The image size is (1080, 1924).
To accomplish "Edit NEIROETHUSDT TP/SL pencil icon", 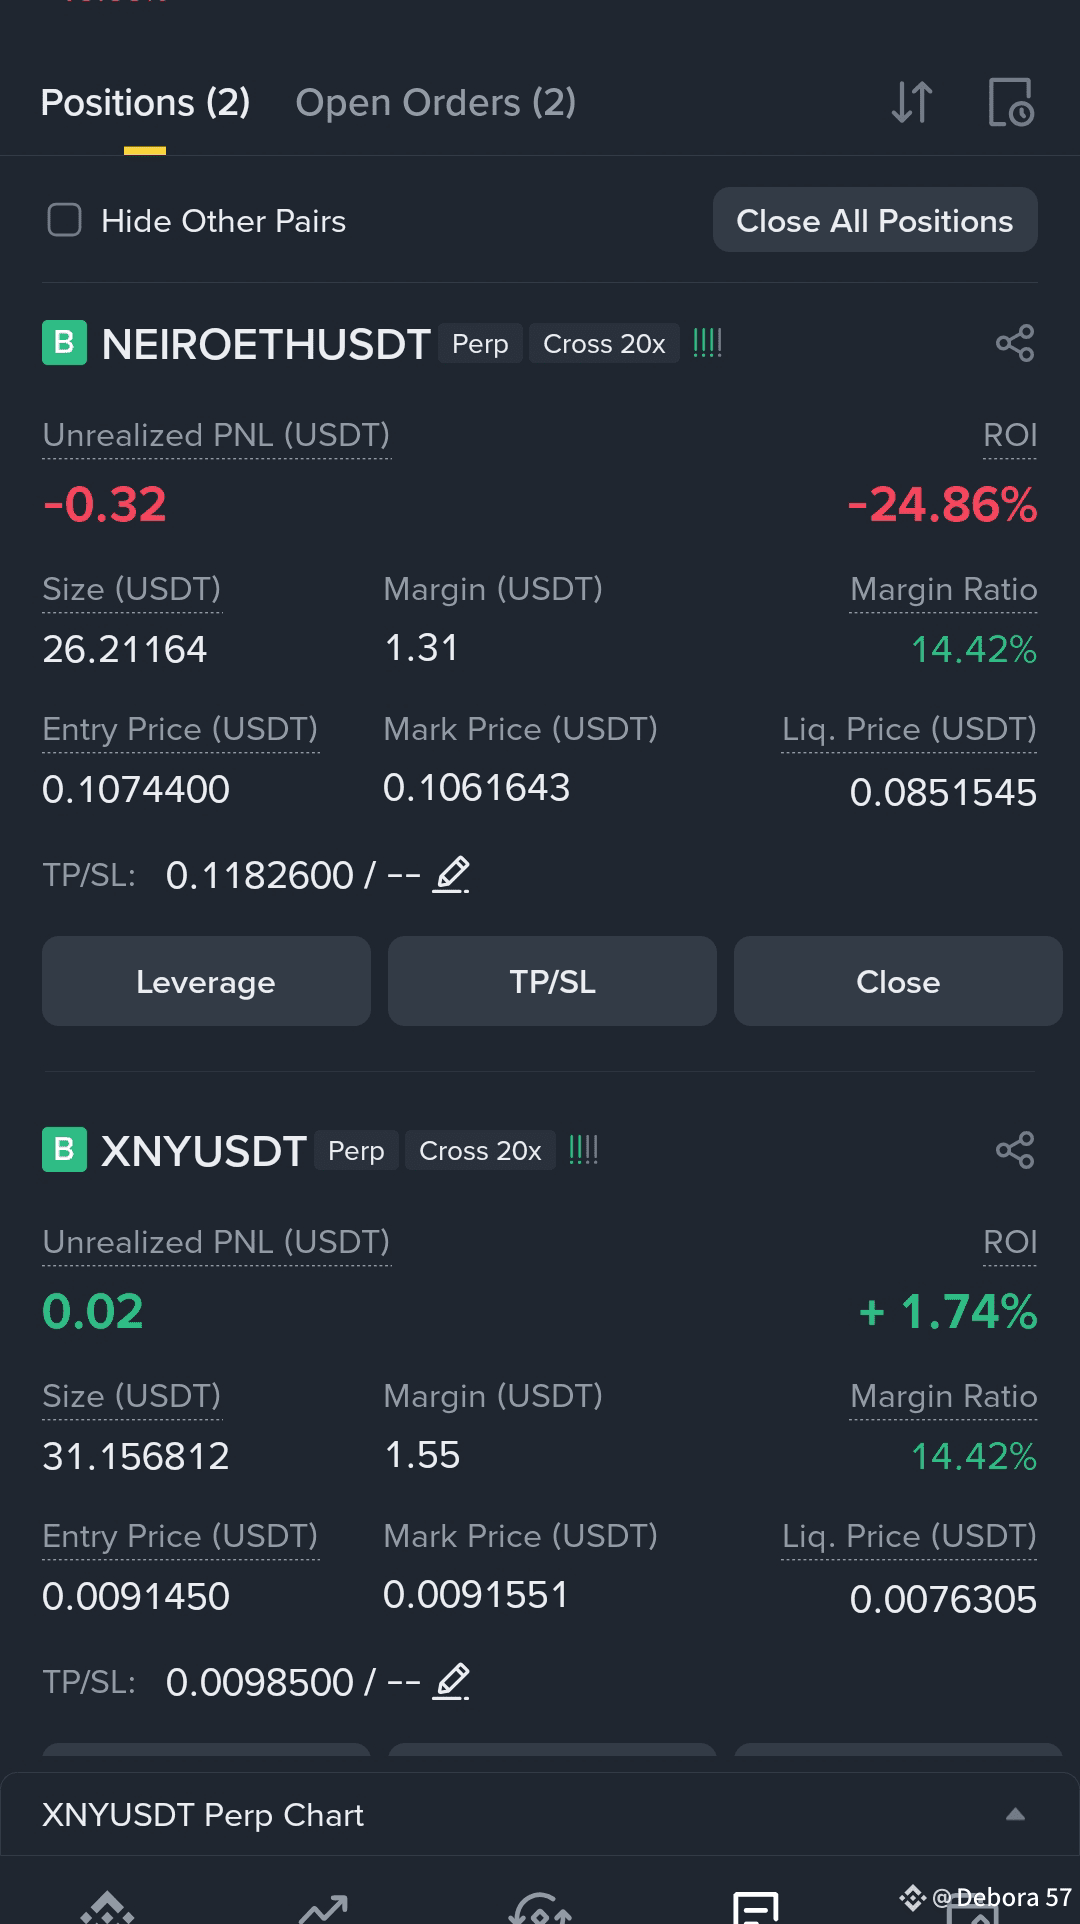I will tap(451, 875).
